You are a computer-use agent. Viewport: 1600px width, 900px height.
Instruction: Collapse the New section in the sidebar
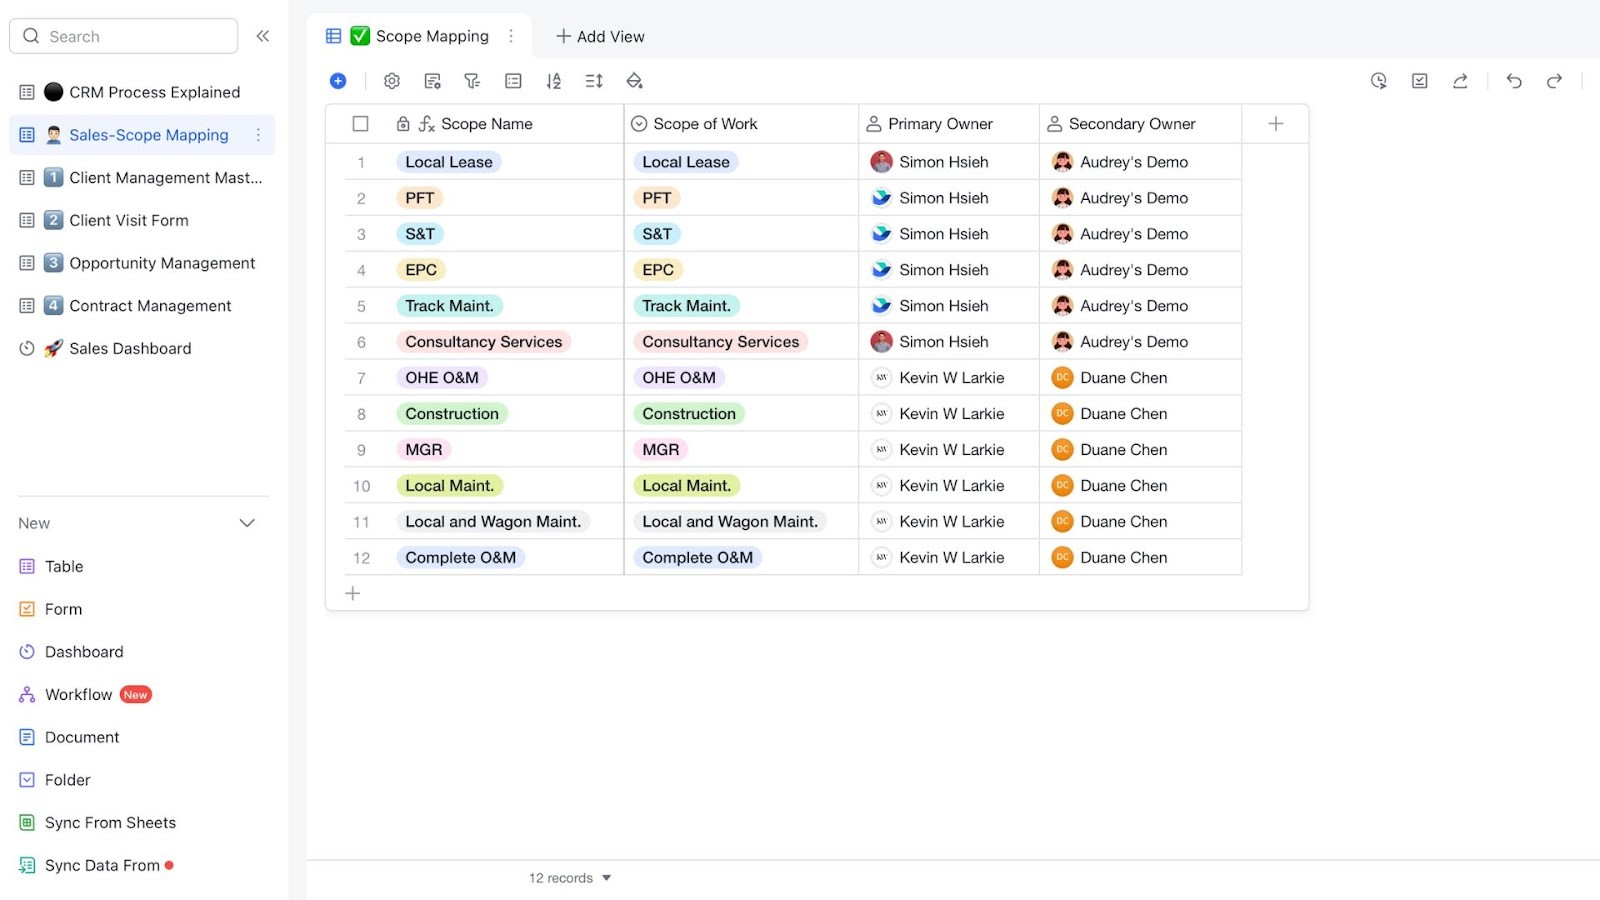click(x=247, y=522)
